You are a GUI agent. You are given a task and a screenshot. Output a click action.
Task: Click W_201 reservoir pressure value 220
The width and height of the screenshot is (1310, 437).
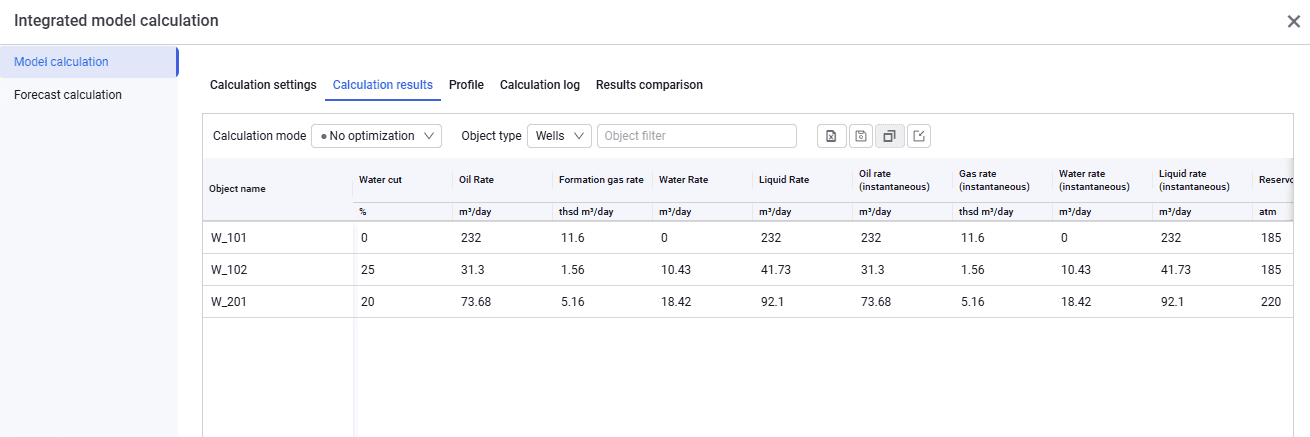point(1270,302)
